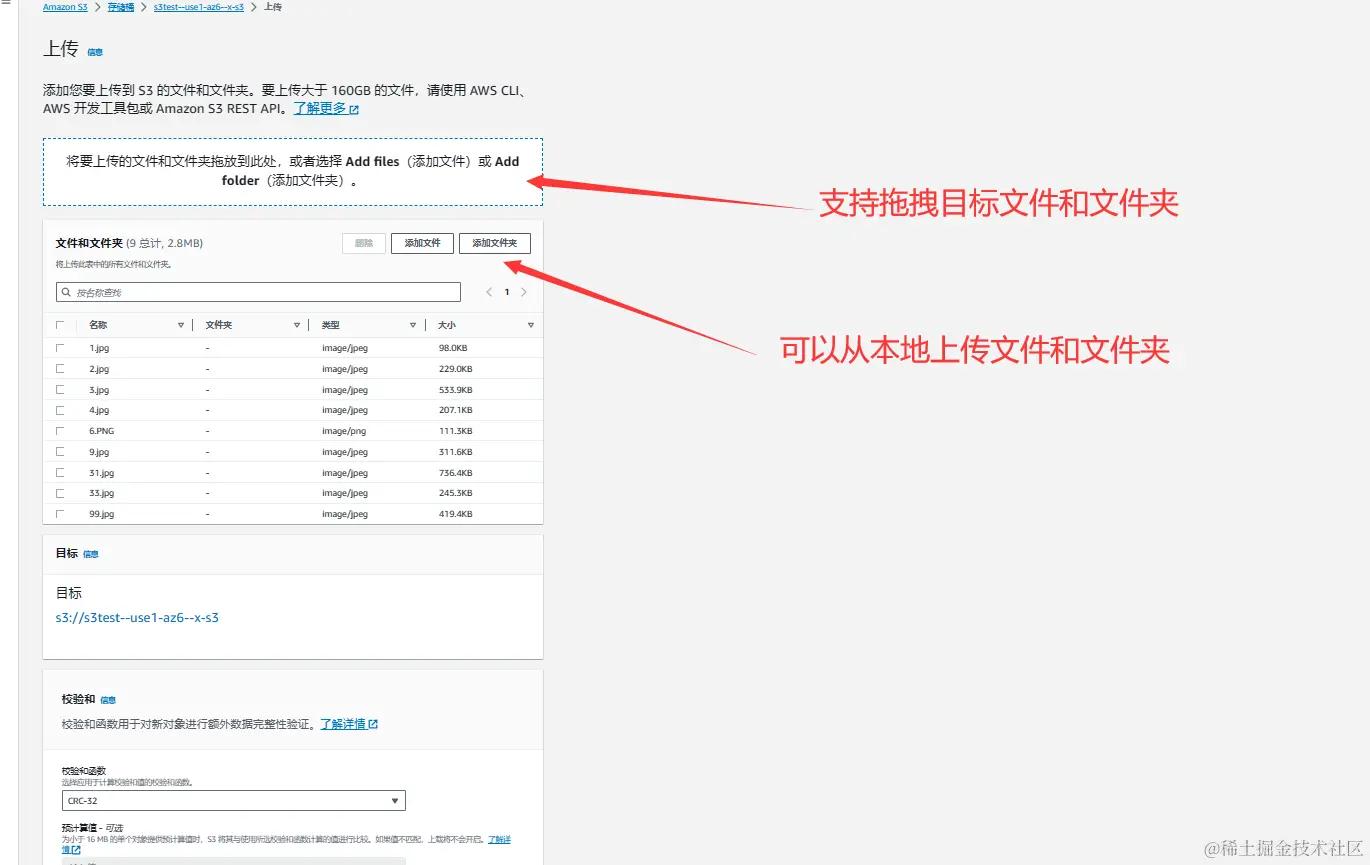Click page number 1 in pagination

click(507, 292)
